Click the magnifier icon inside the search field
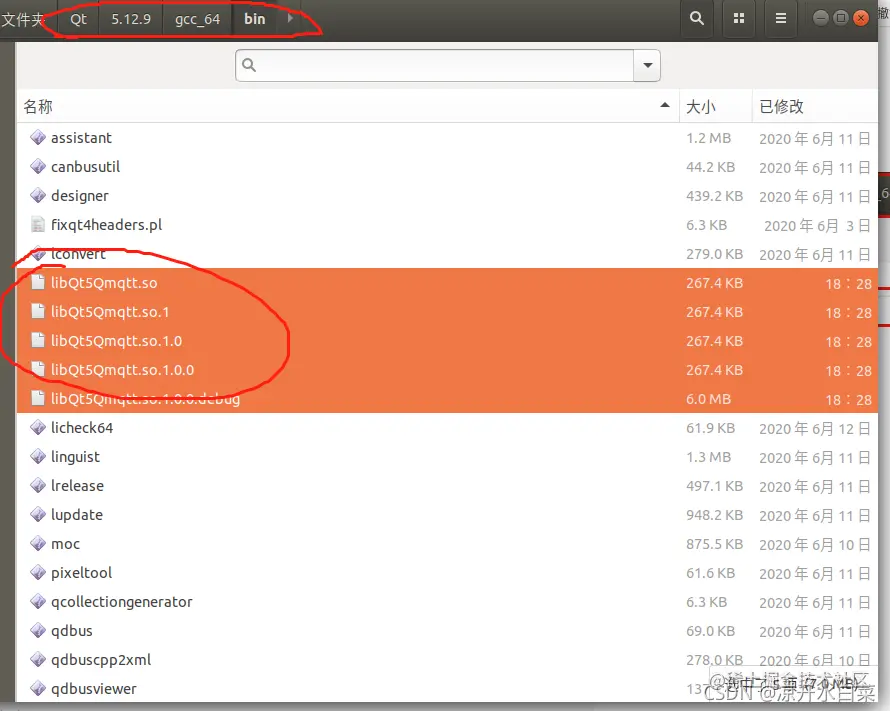 249,65
